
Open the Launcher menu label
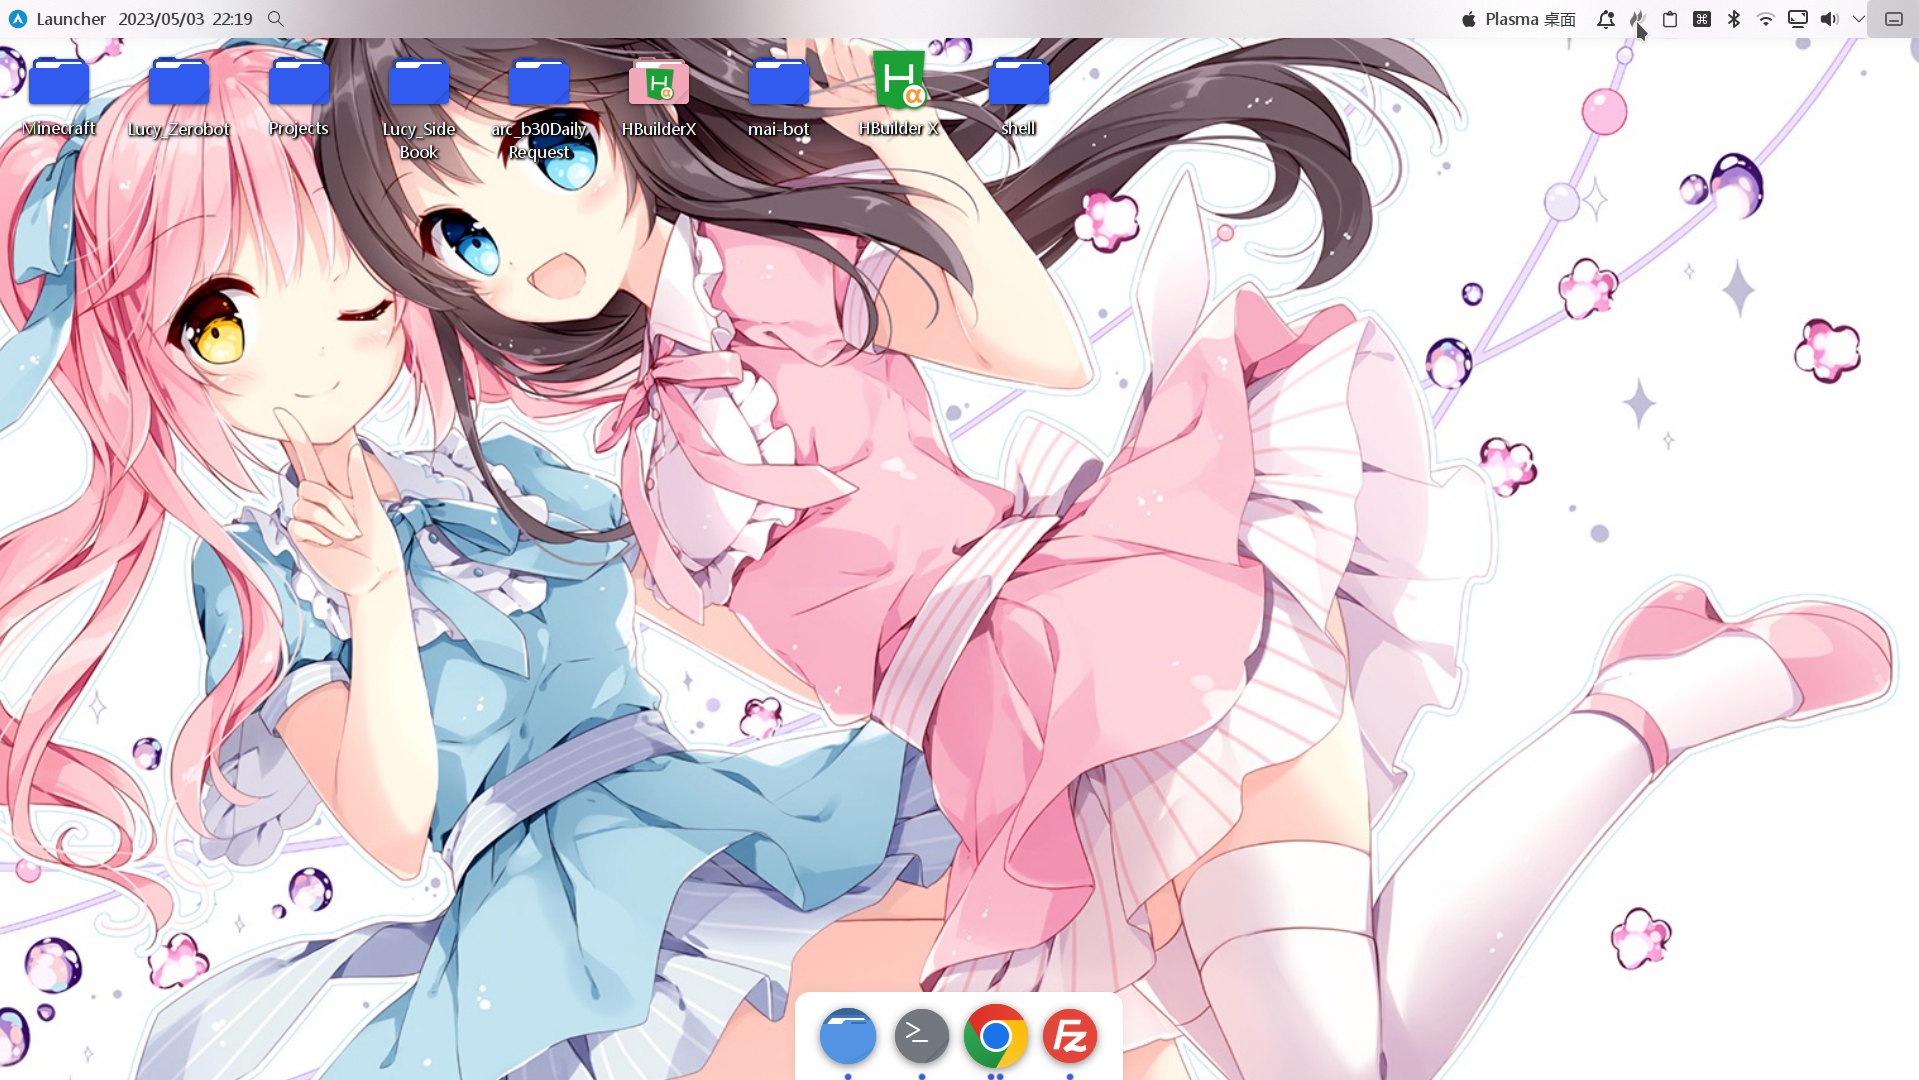(x=71, y=19)
